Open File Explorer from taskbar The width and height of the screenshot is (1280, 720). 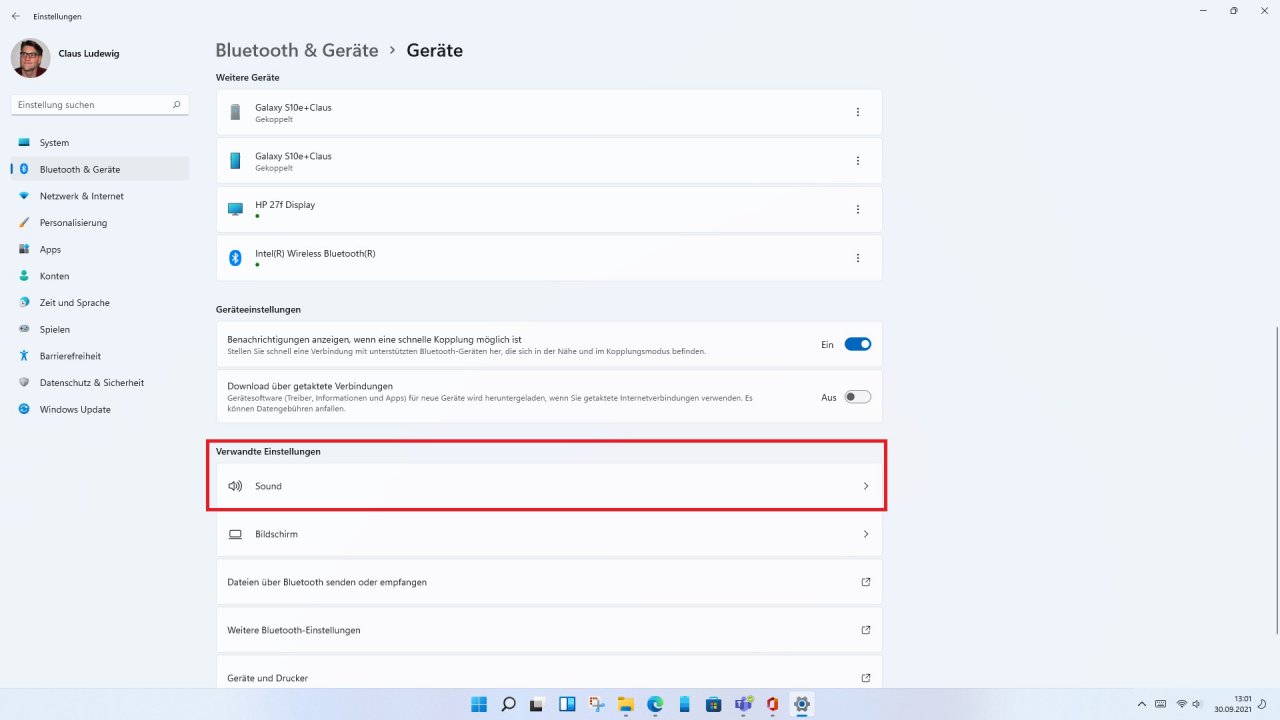[x=625, y=704]
